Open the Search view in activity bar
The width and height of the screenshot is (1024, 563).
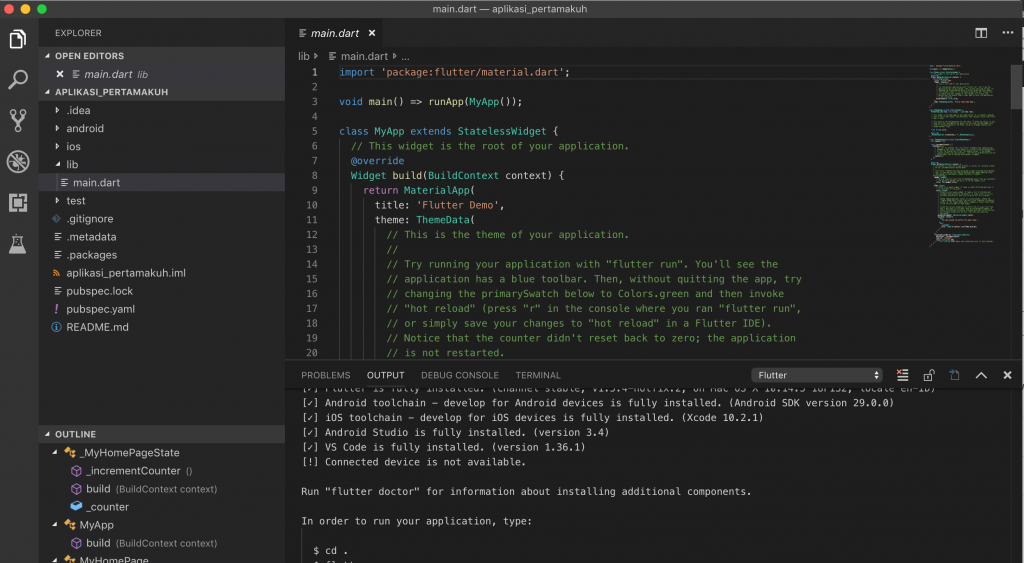coord(18,80)
